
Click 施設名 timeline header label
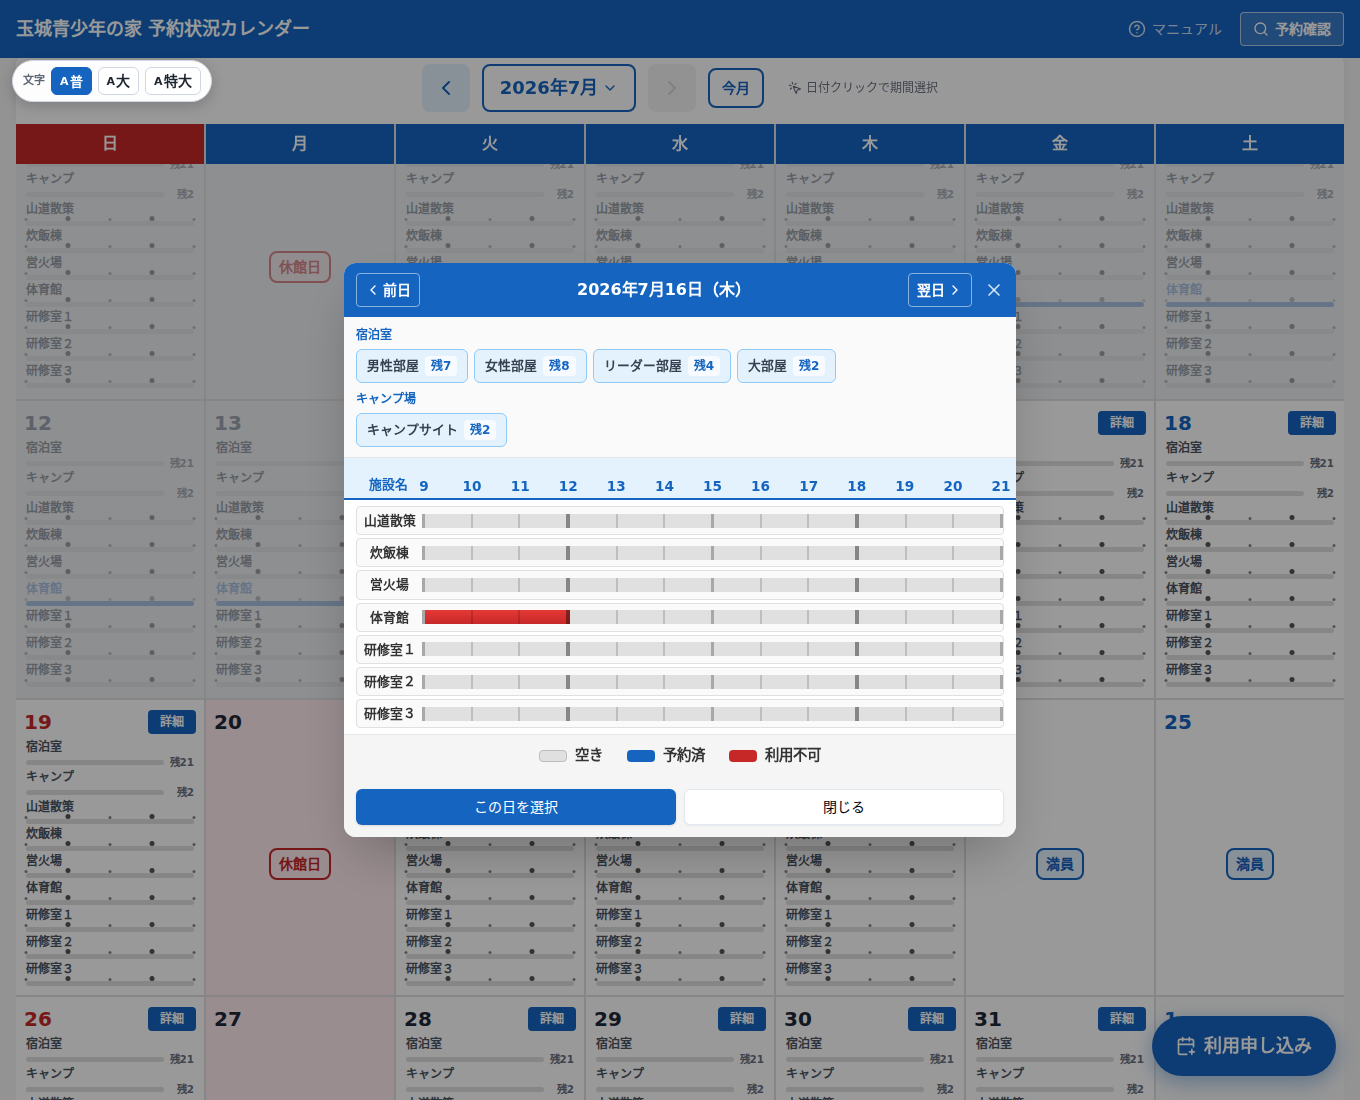(388, 485)
